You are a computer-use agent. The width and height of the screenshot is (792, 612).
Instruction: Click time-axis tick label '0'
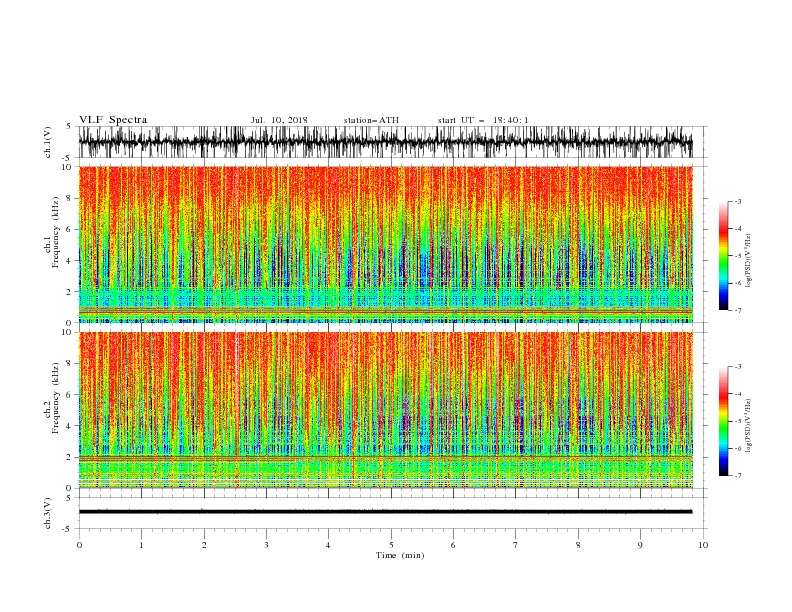79,545
